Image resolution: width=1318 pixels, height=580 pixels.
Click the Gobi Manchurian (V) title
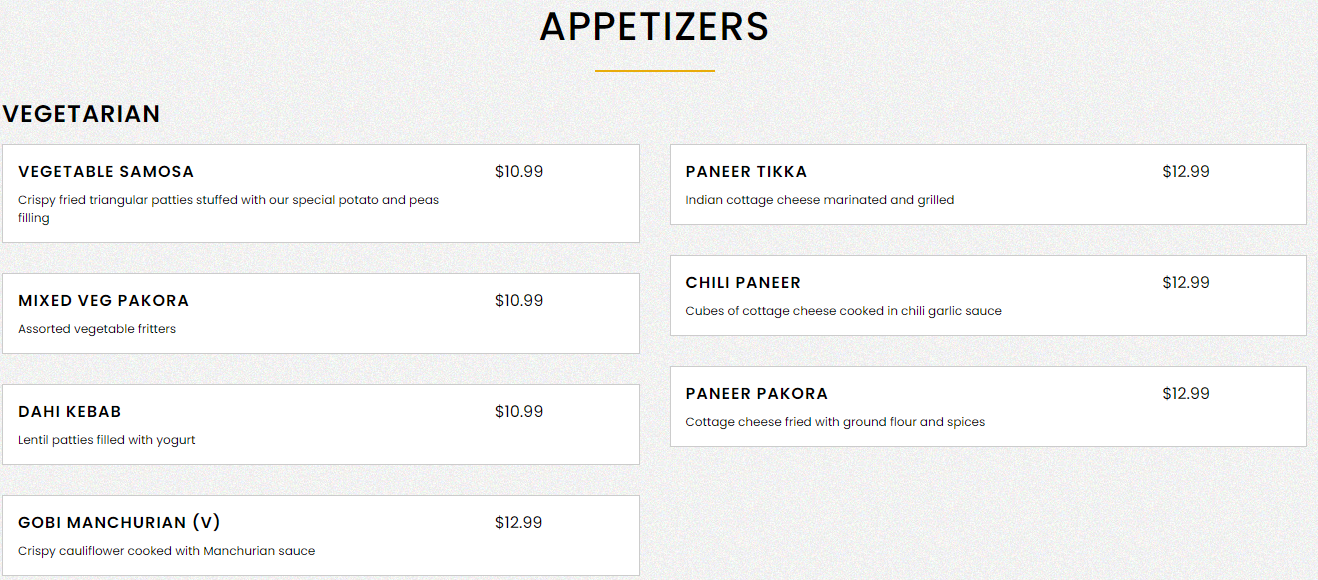119,523
